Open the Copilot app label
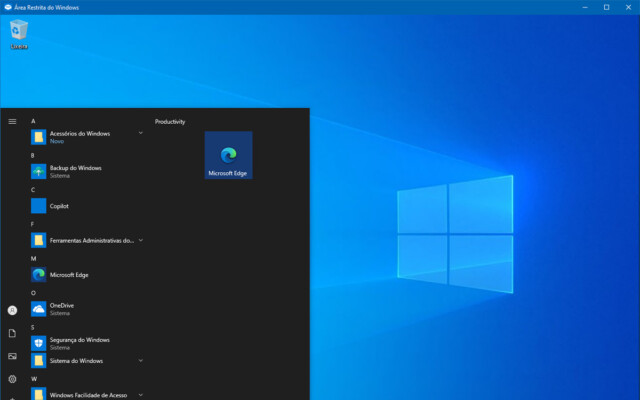Image resolution: width=640 pixels, height=400 pixels. pyautogui.click(x=59, y=206)
